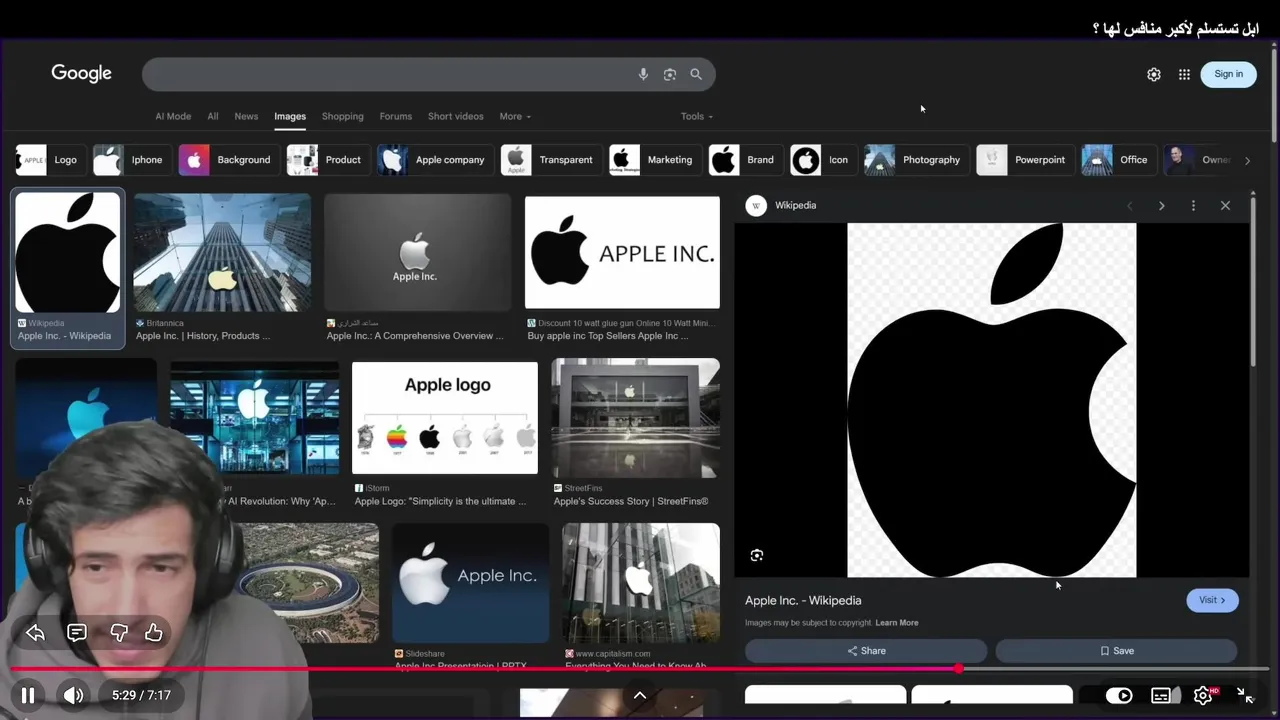This screenshot has width=1280, height=720.
Task: Click the Share button in preview
Action: 866,651
